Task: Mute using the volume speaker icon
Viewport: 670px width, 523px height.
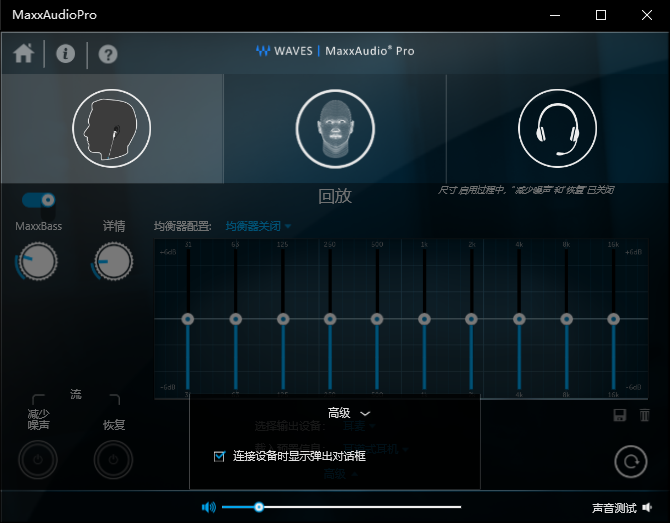Action: (x=209, y=507)
